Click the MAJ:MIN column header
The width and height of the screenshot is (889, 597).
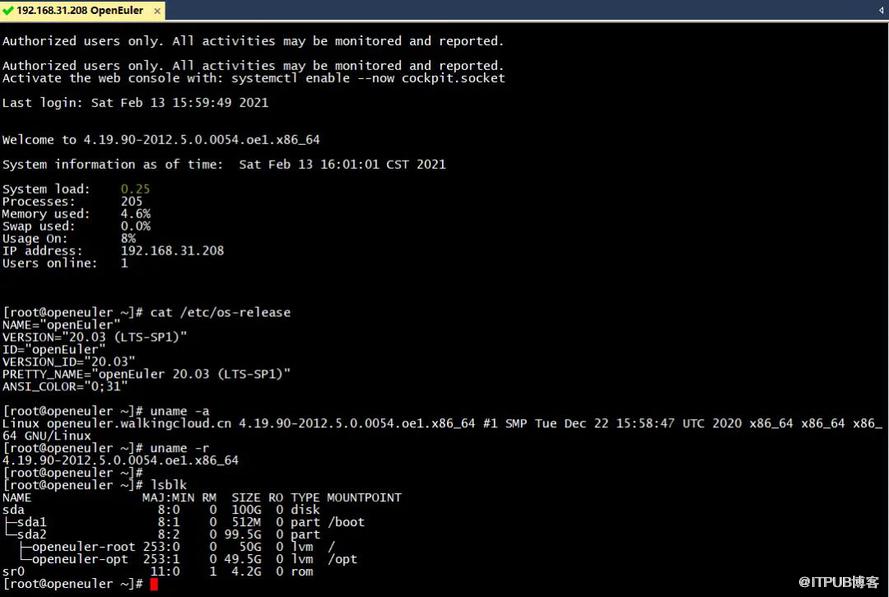pyautogui.click(x=168, y=497)
